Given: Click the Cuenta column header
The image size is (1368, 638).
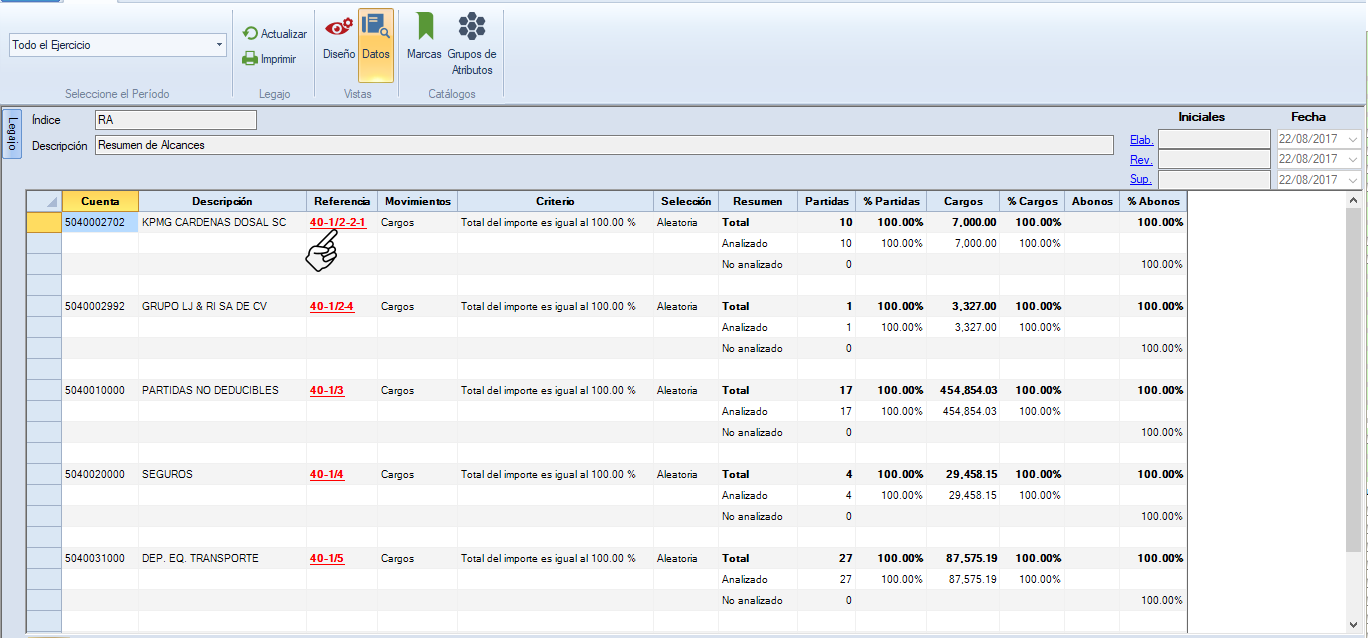Looking at the screenshot, I should tap(100, 201).
